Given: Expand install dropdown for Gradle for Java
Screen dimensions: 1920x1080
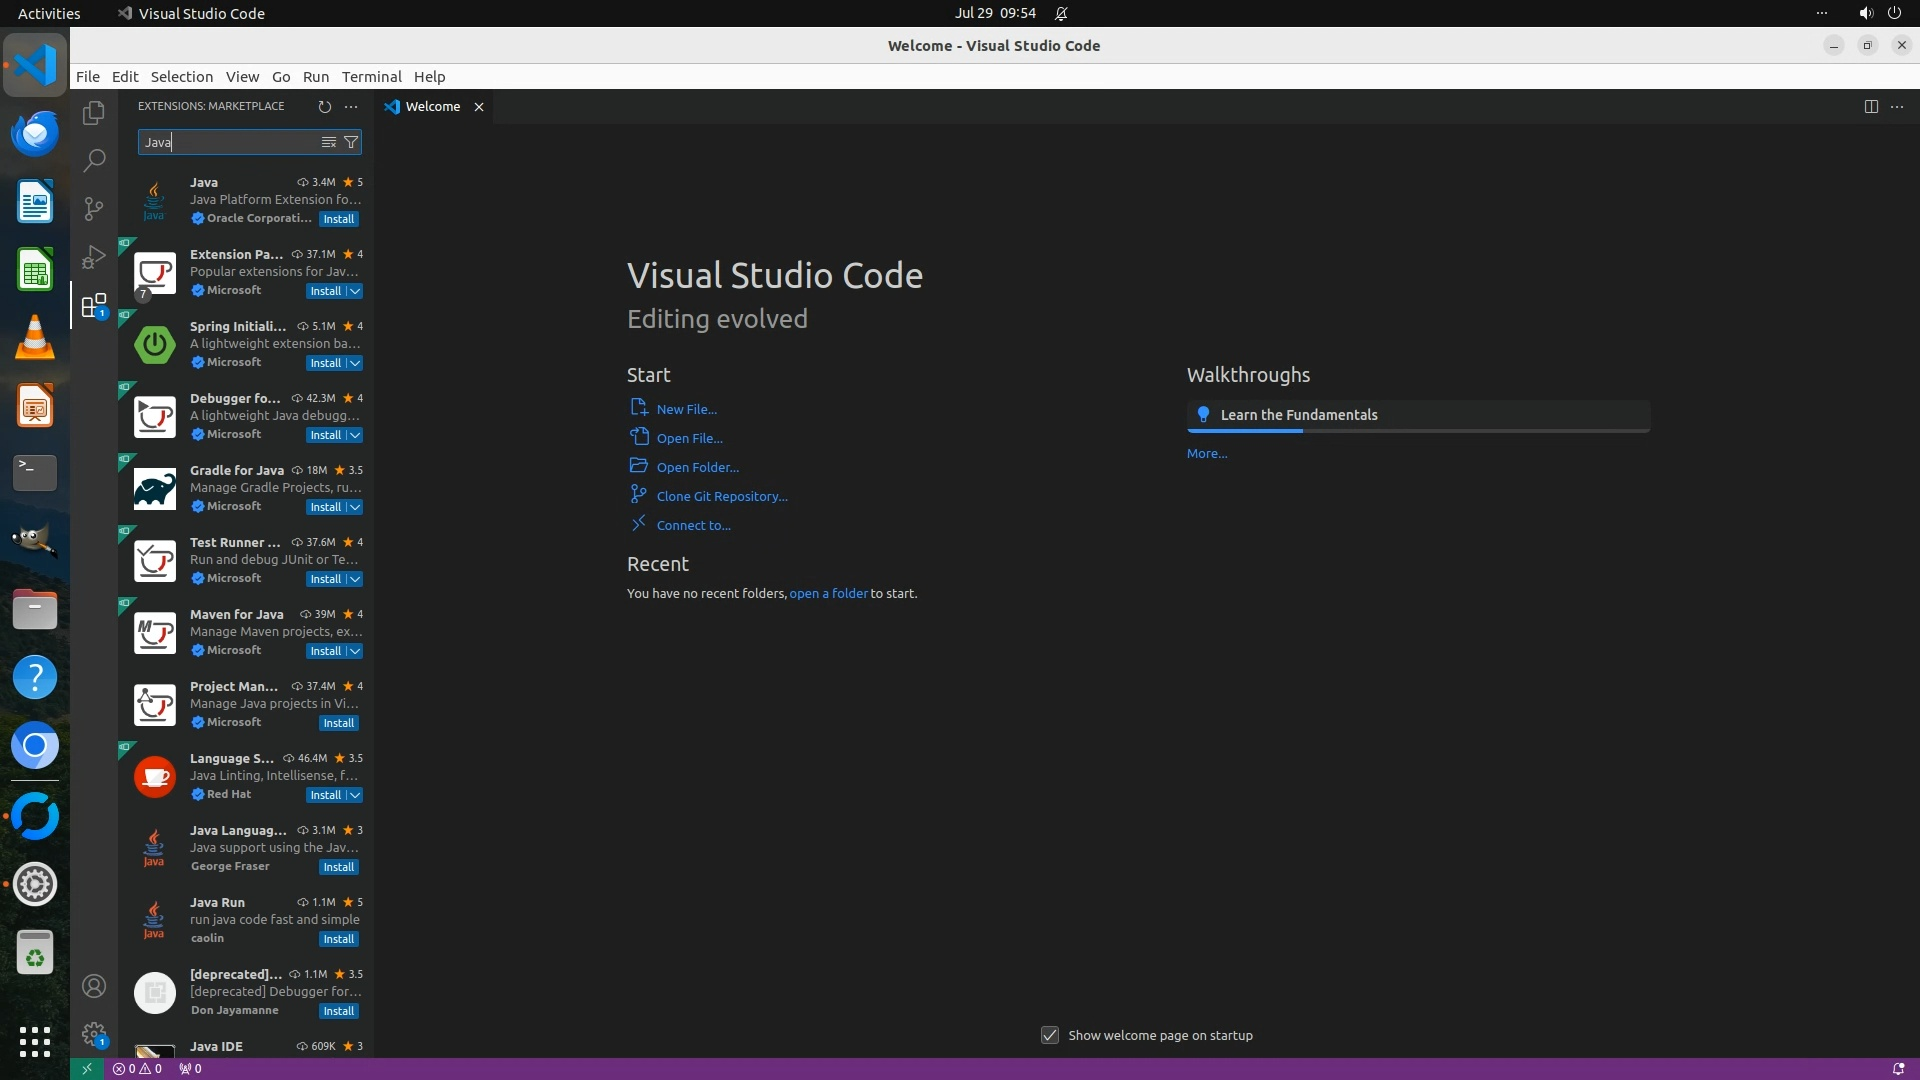Looking at the screenshot, I should click(355, 507).
